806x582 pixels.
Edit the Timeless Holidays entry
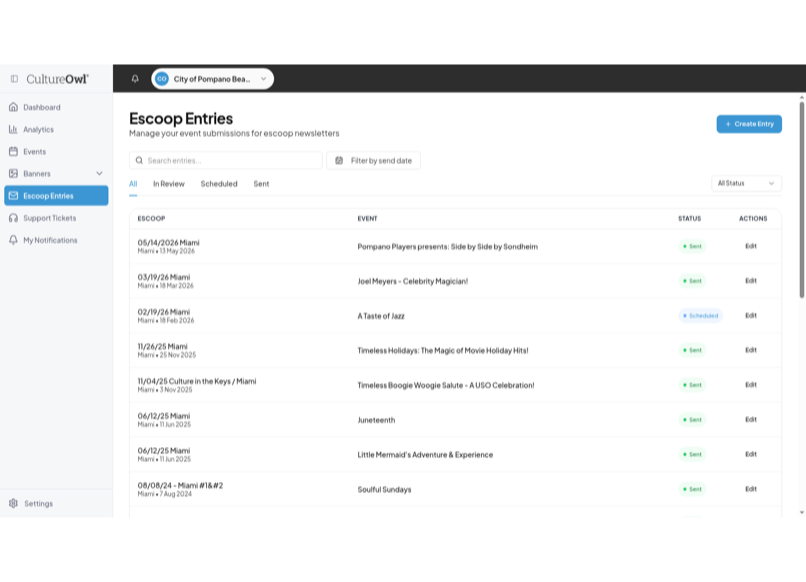point(751,350)
